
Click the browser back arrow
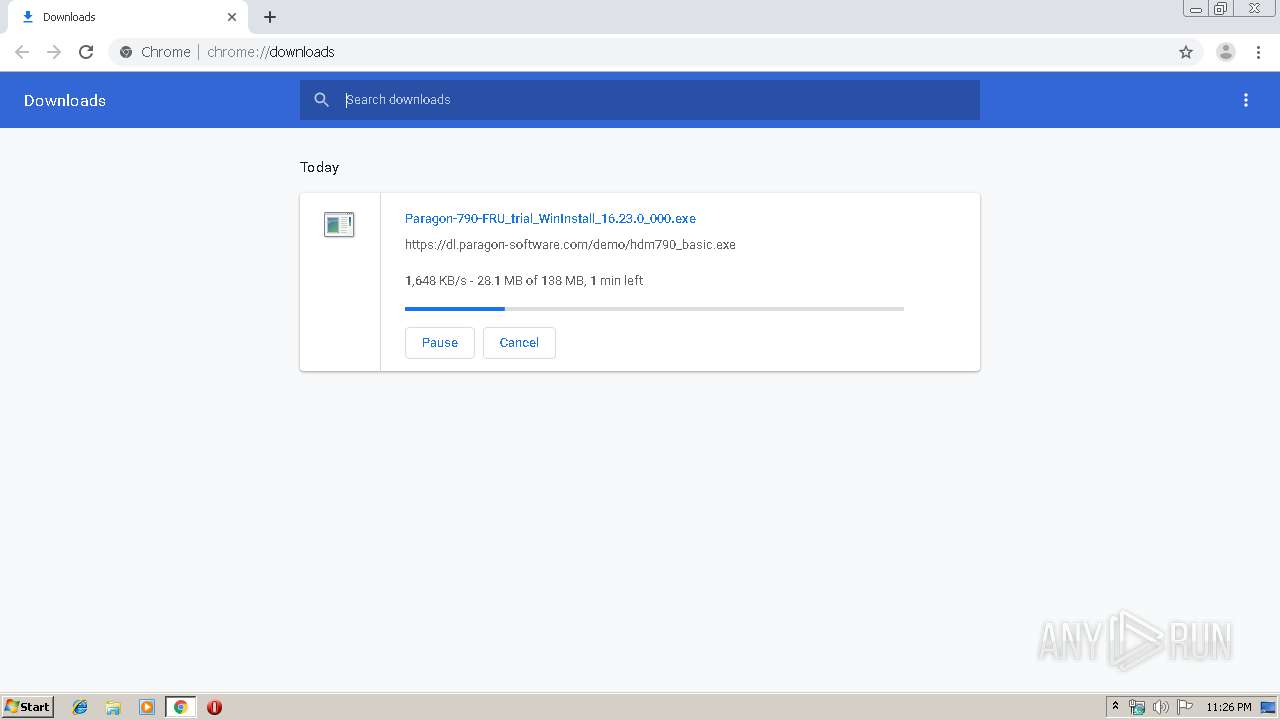click(22, 52)
